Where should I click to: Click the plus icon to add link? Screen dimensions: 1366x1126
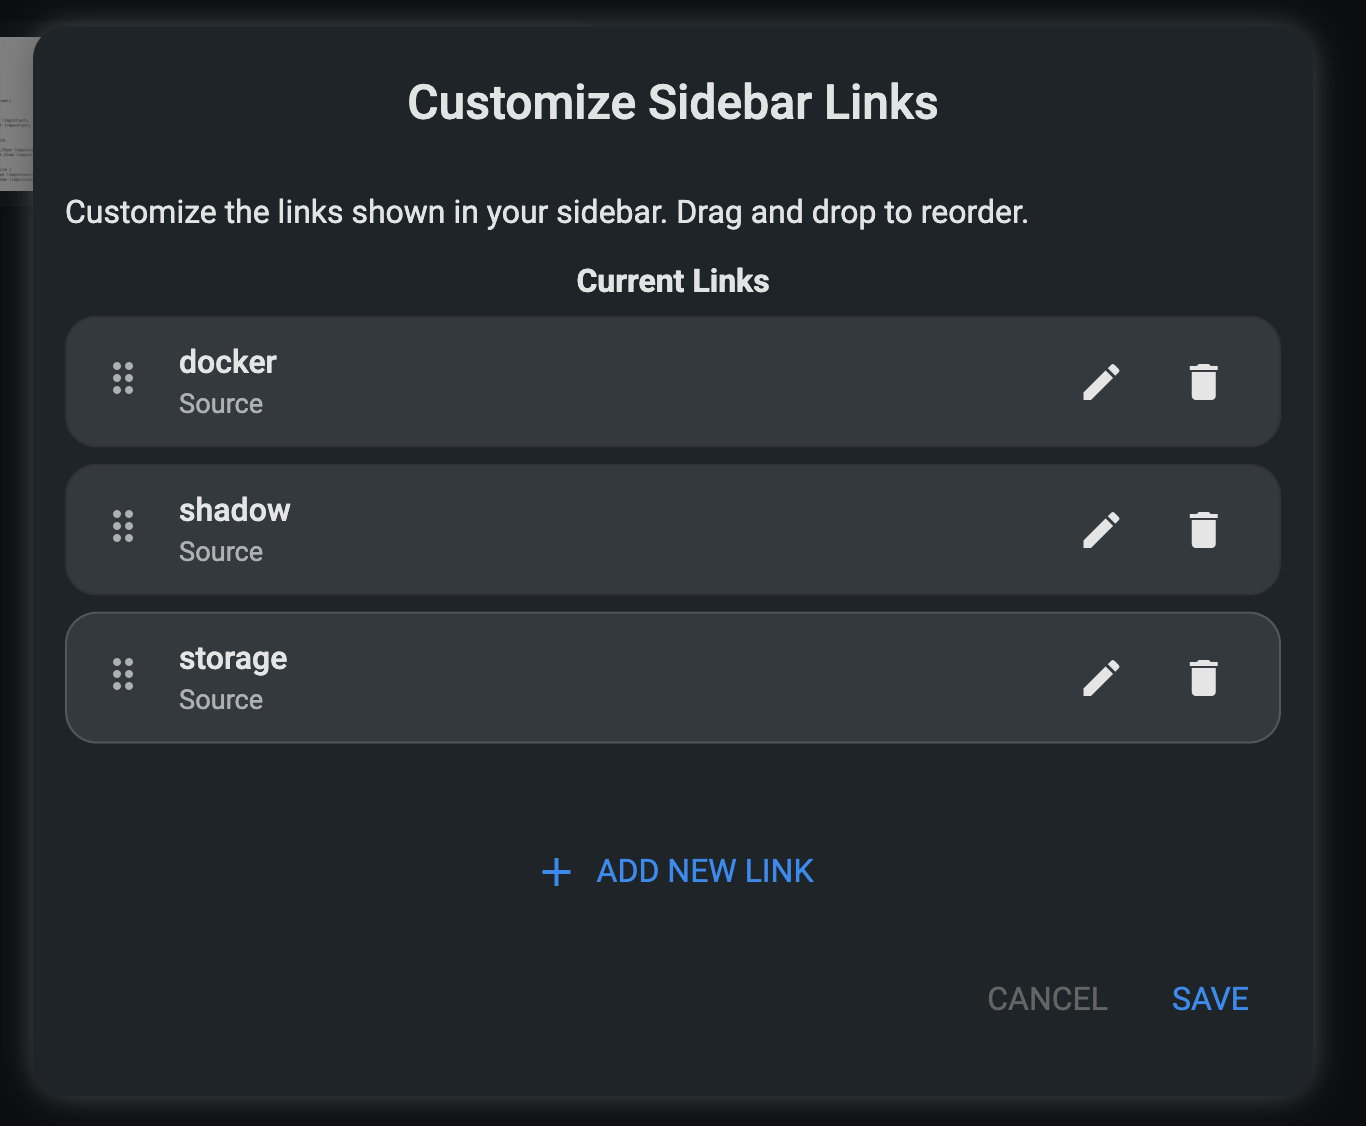tap(556, 872)
